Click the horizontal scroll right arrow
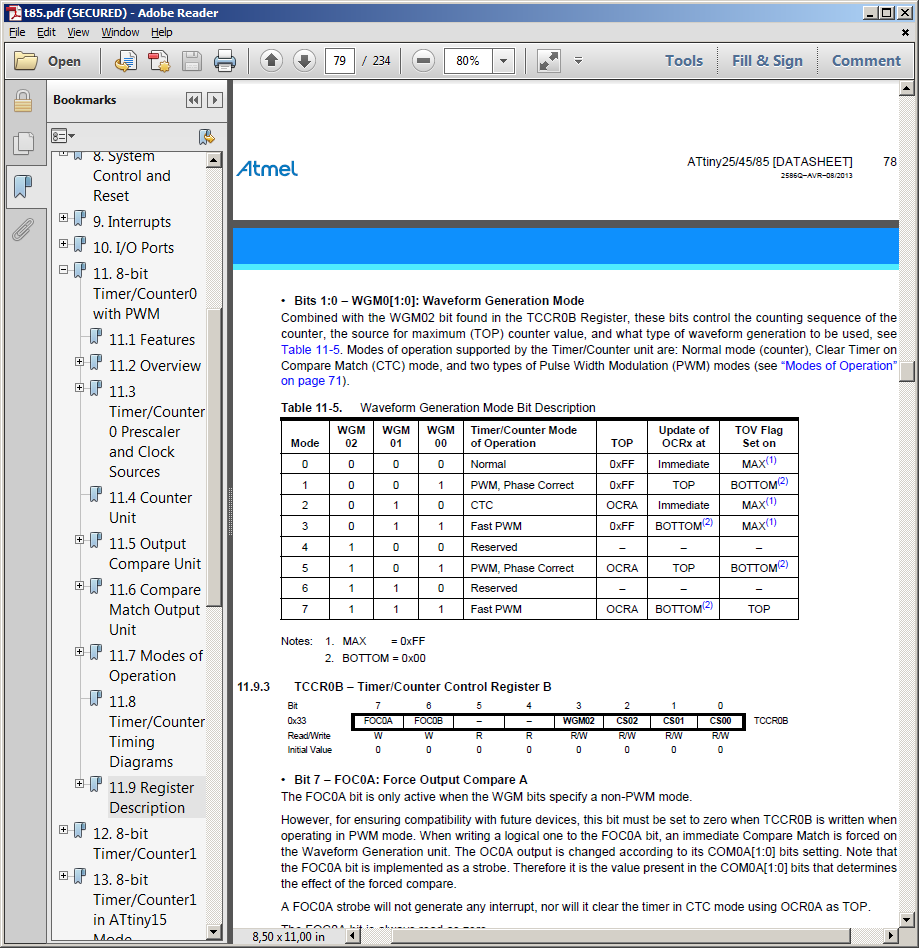This screenshot has height=948, width=919. pyautogui.click(x=890, y=936)
